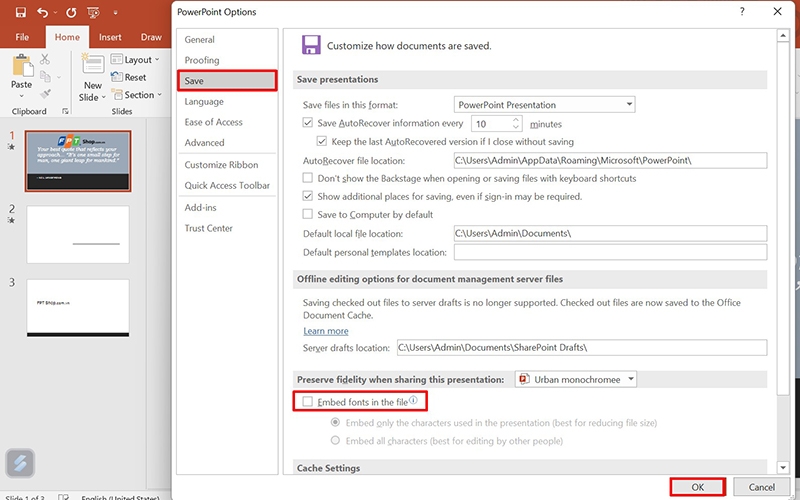Click the floating overlay icon at bottom-left
This screenshot has width=800, height=500.
20,463
